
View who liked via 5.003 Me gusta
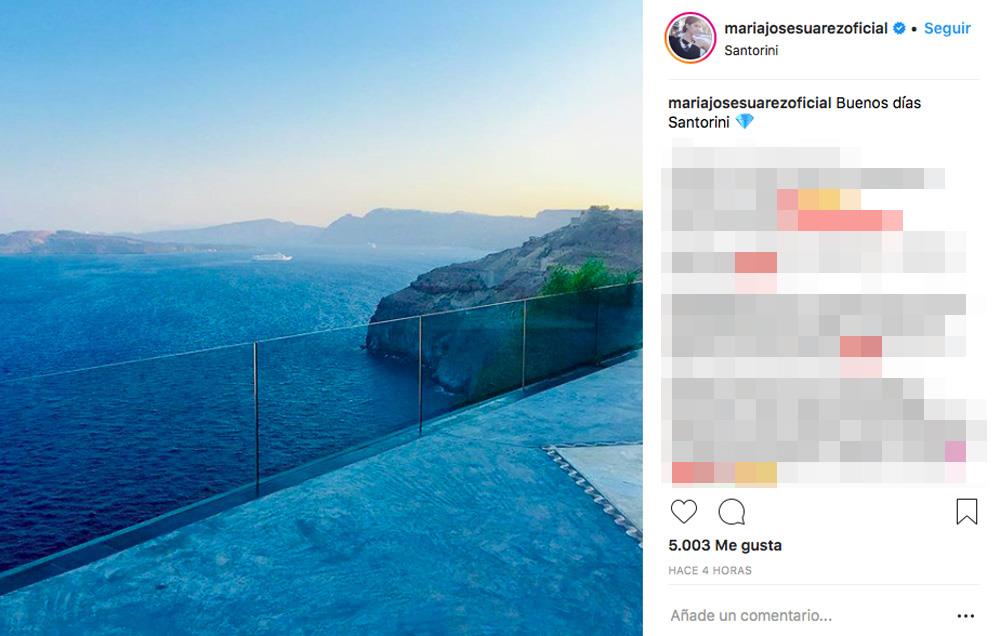coord(724,545)
